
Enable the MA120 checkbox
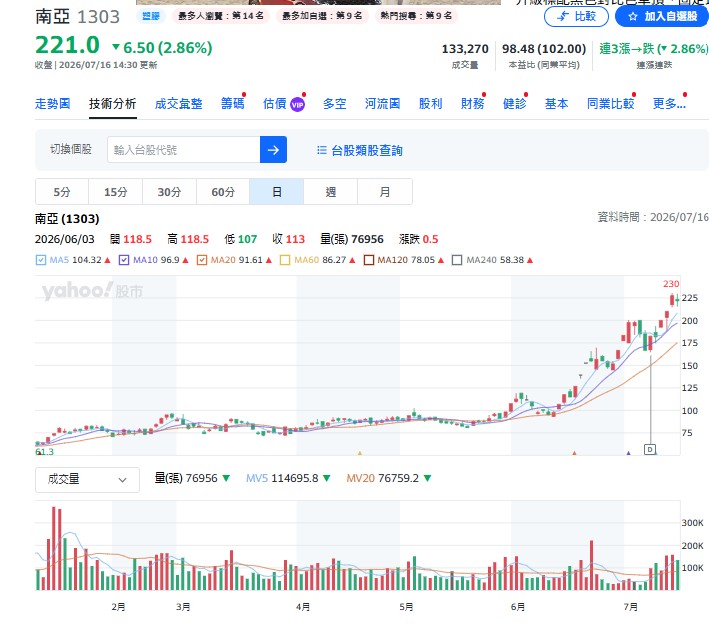tap(369, 260)
